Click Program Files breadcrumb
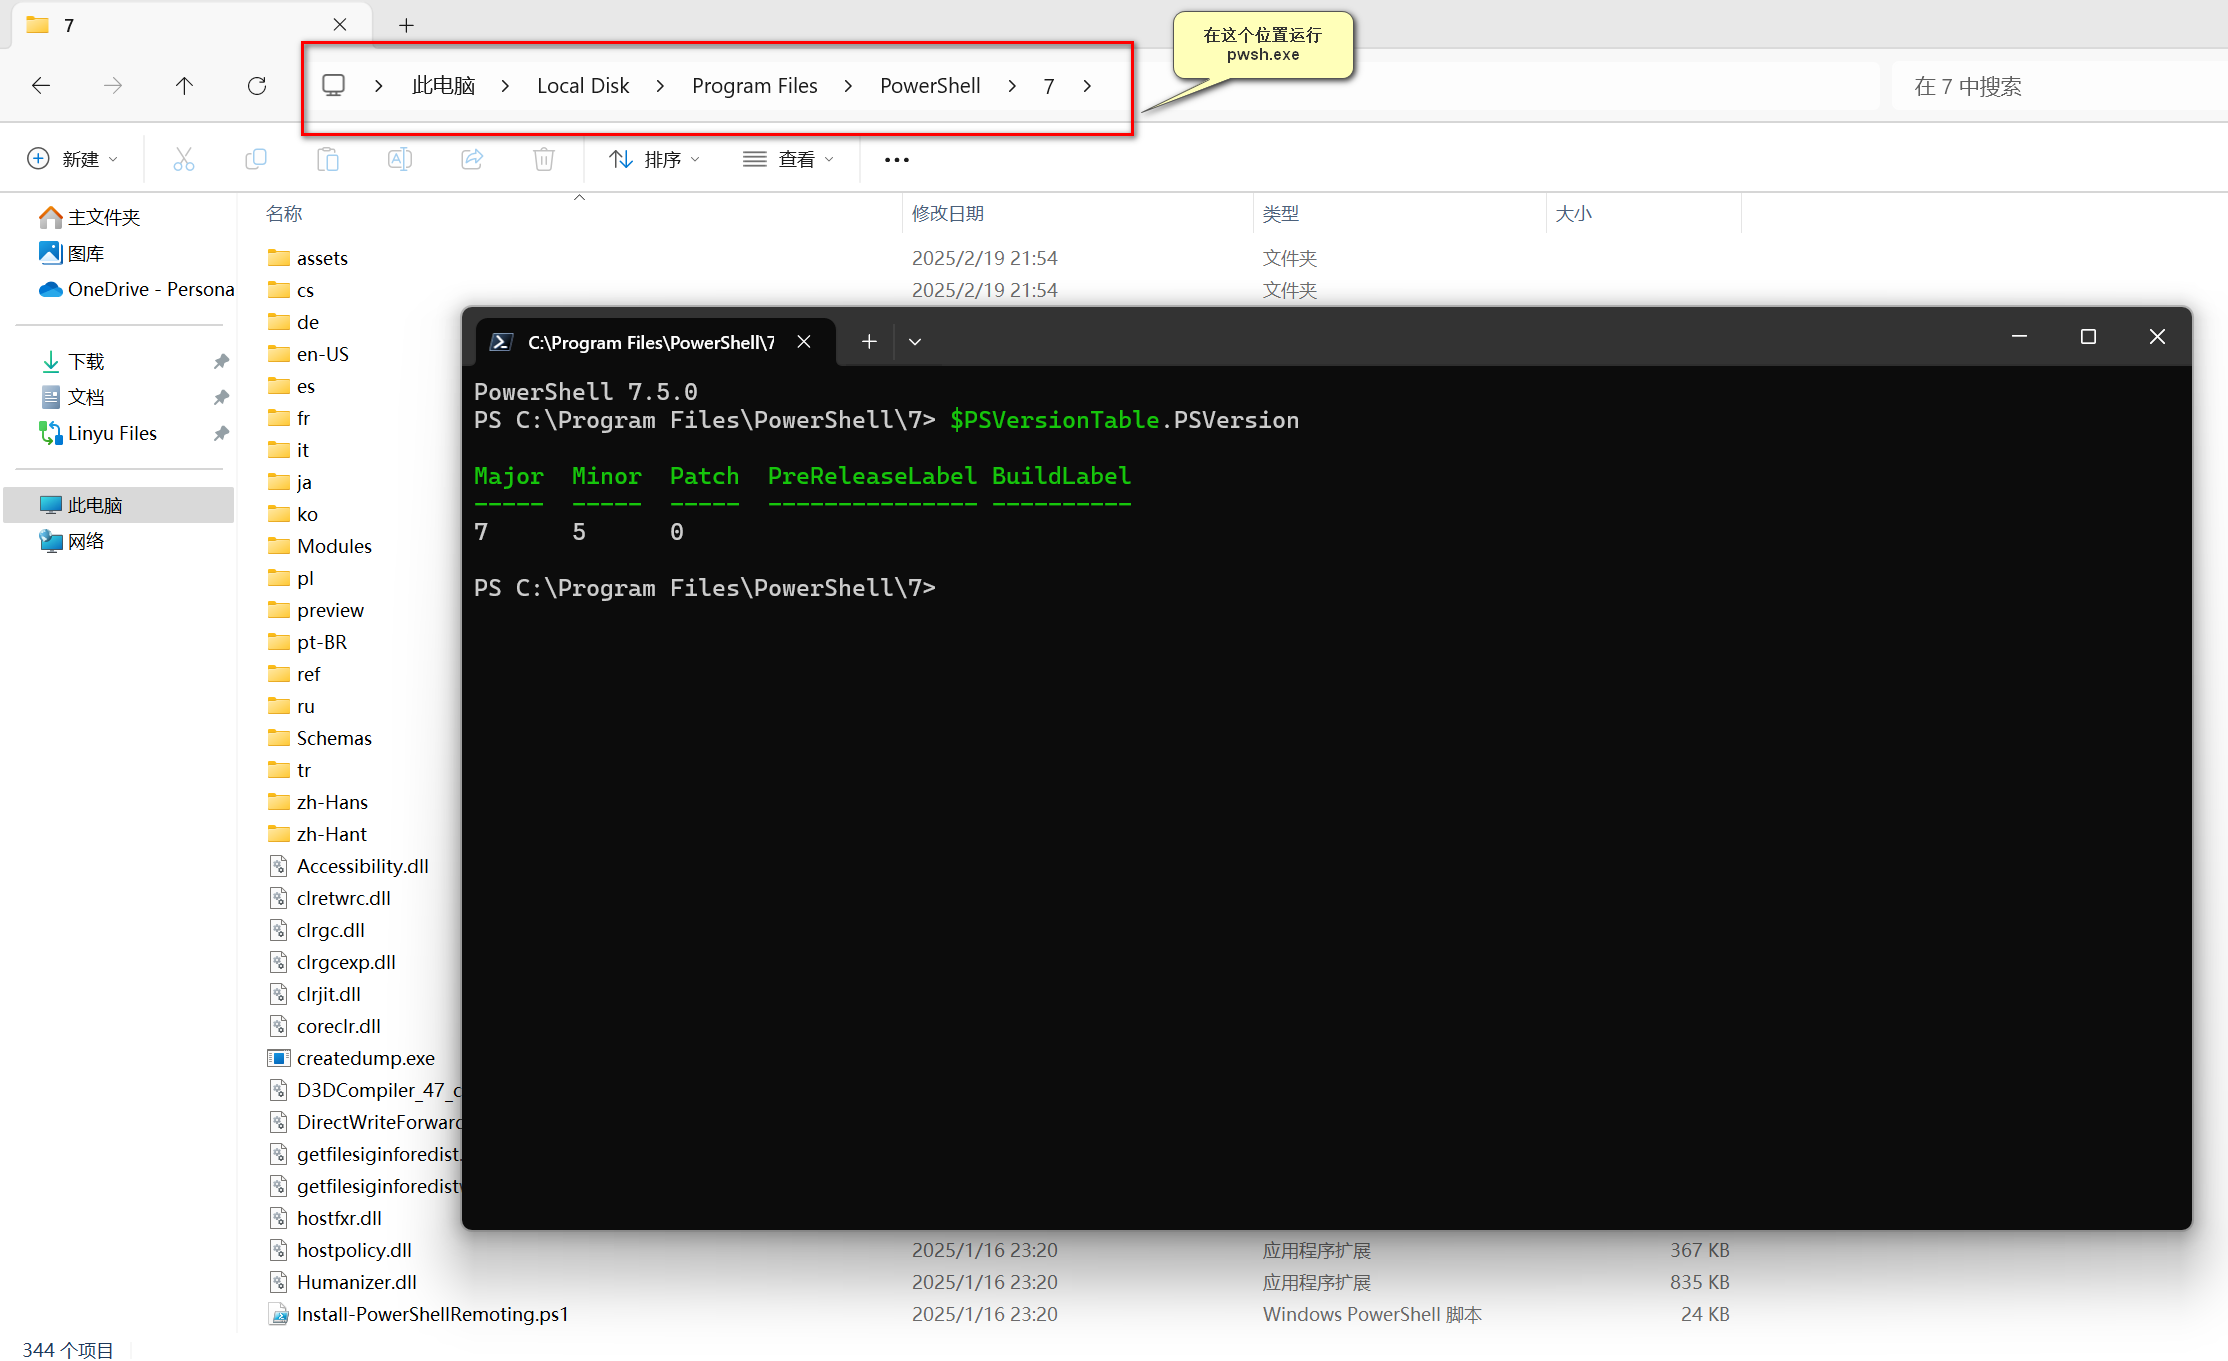Image resolution: width=2228 pixels, height=1361 pixels. 755,86
